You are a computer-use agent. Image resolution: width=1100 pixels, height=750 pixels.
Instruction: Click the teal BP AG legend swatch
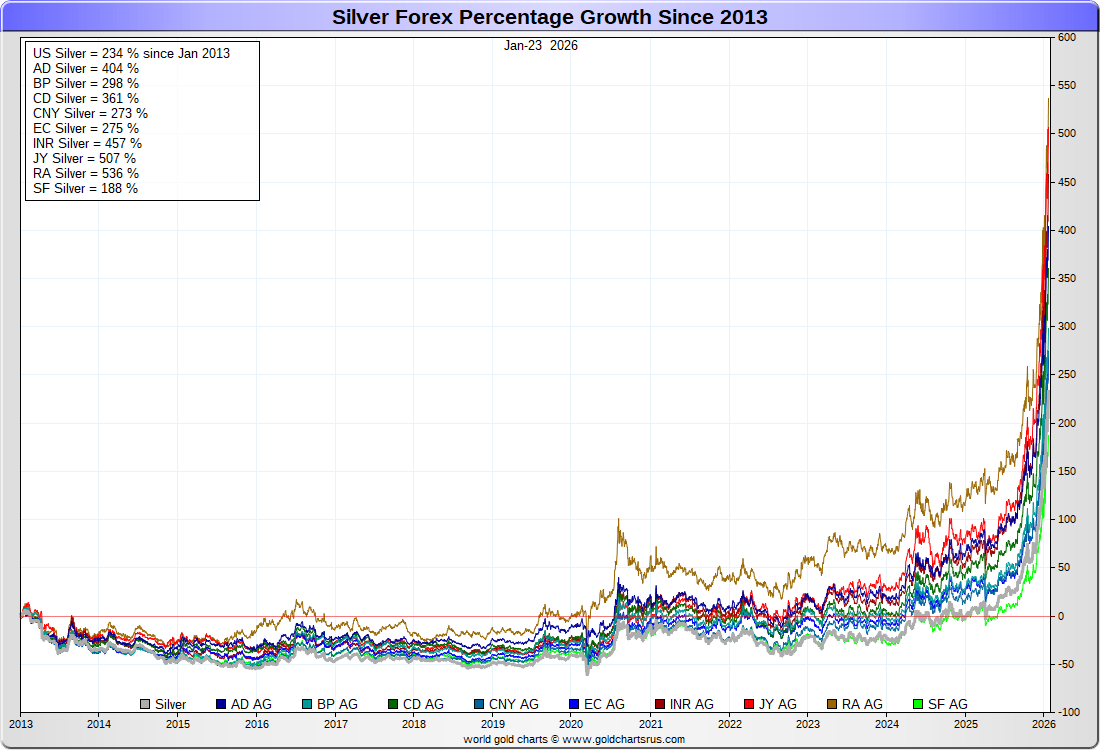[306, 705]
